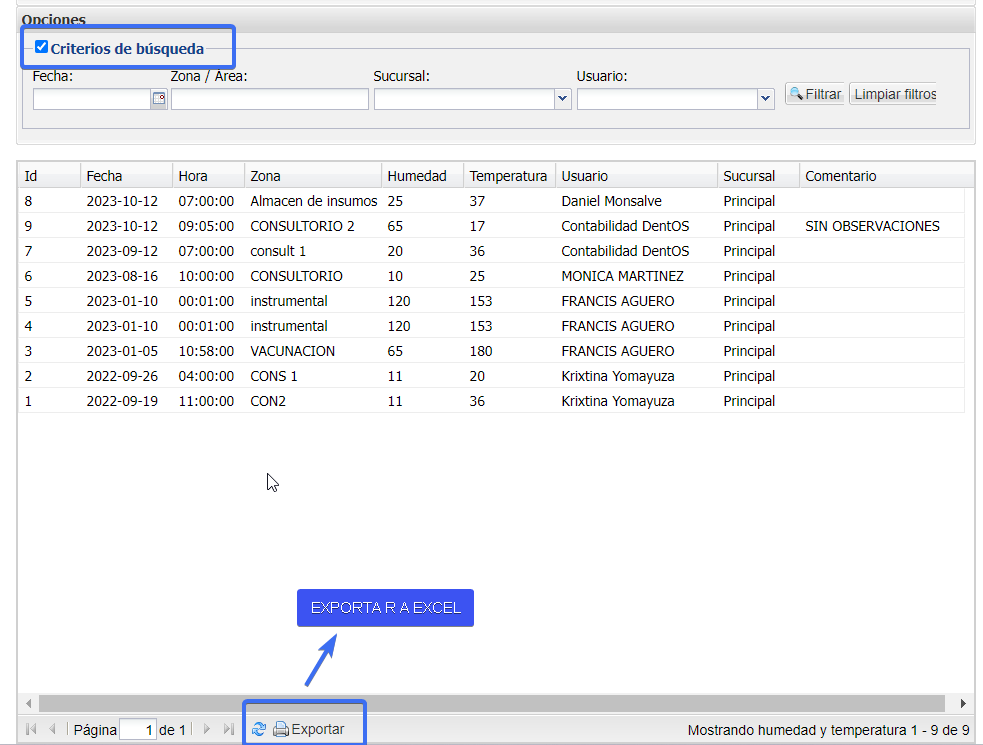
Task: Expand the Sucursal dropdown list
Action: [562, 99]
